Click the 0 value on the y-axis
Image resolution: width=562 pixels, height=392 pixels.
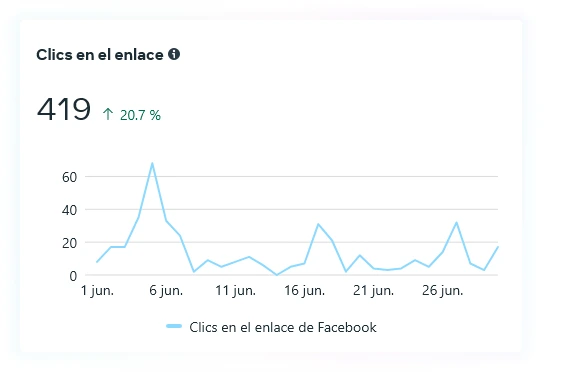(x=73, y=276)
